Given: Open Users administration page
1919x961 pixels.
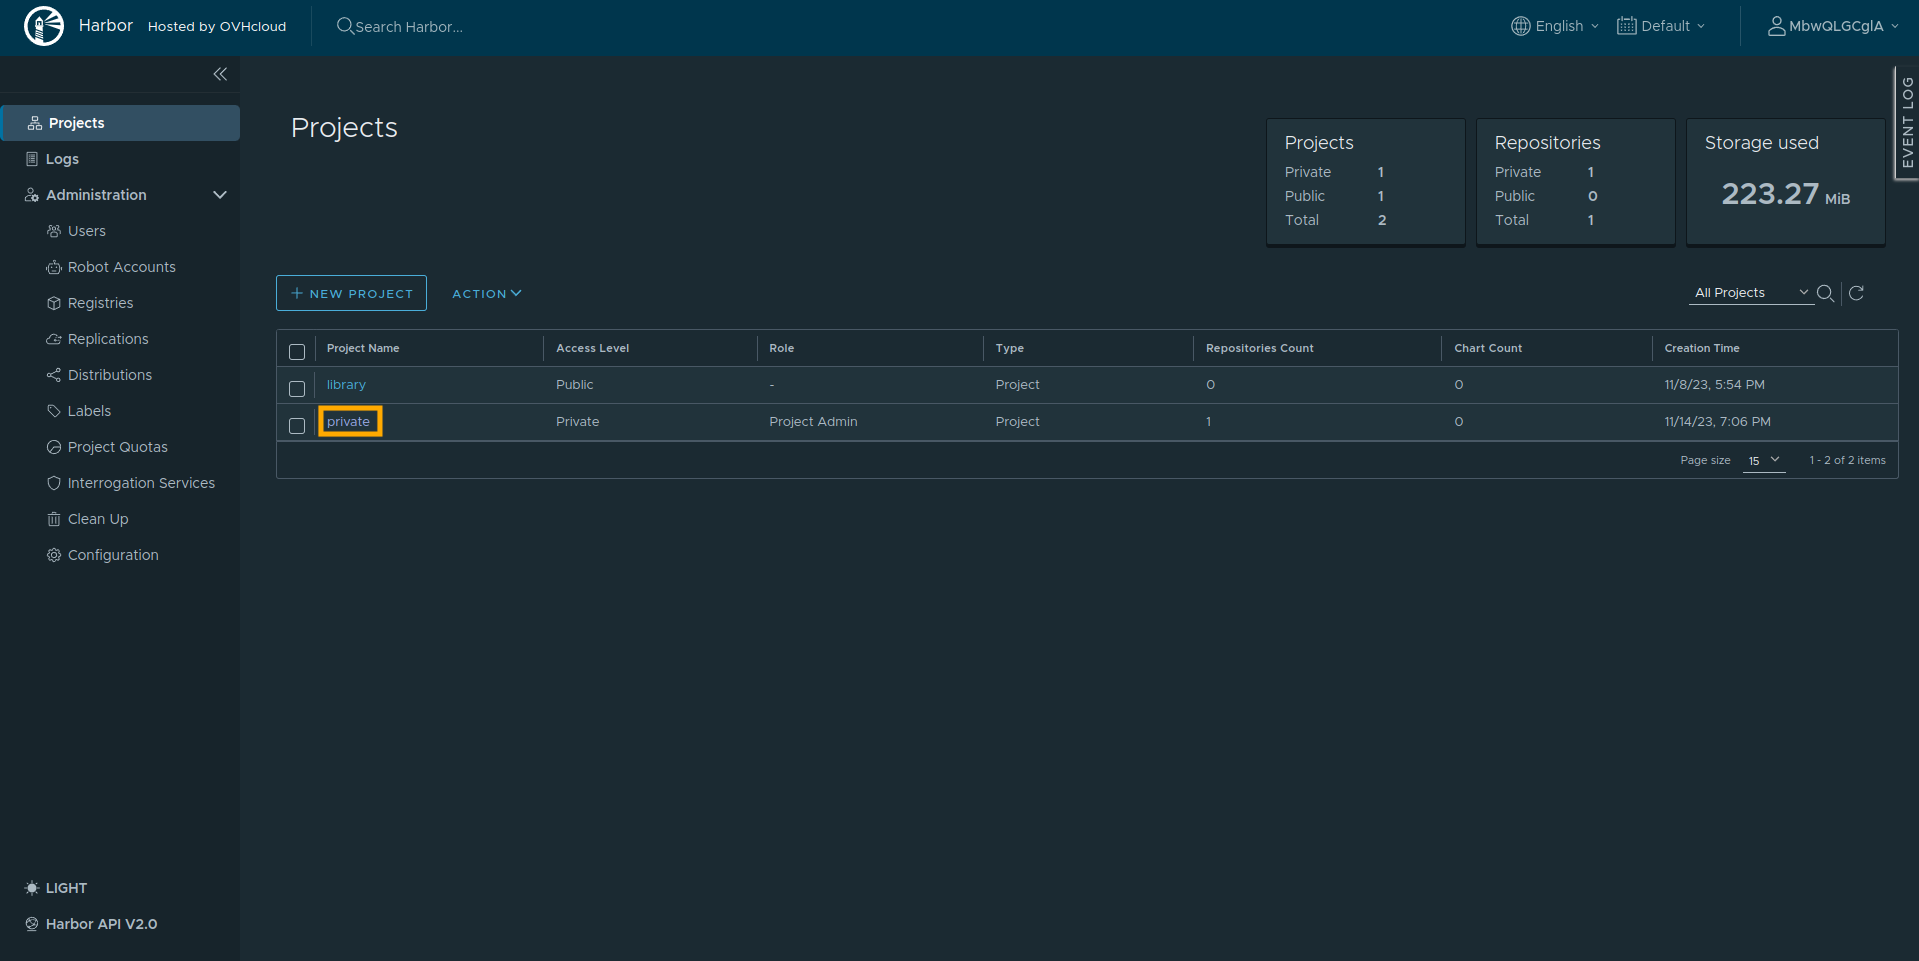Looking at the screenshot, I should tap(86, 231).
